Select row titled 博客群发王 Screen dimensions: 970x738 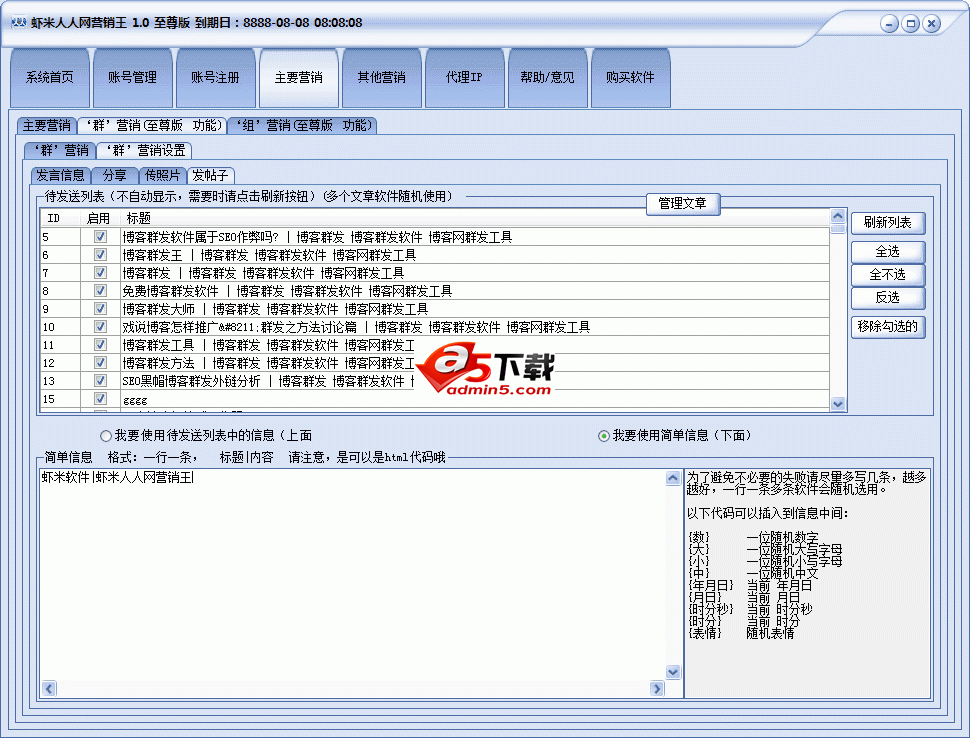[x=435, y=255]
